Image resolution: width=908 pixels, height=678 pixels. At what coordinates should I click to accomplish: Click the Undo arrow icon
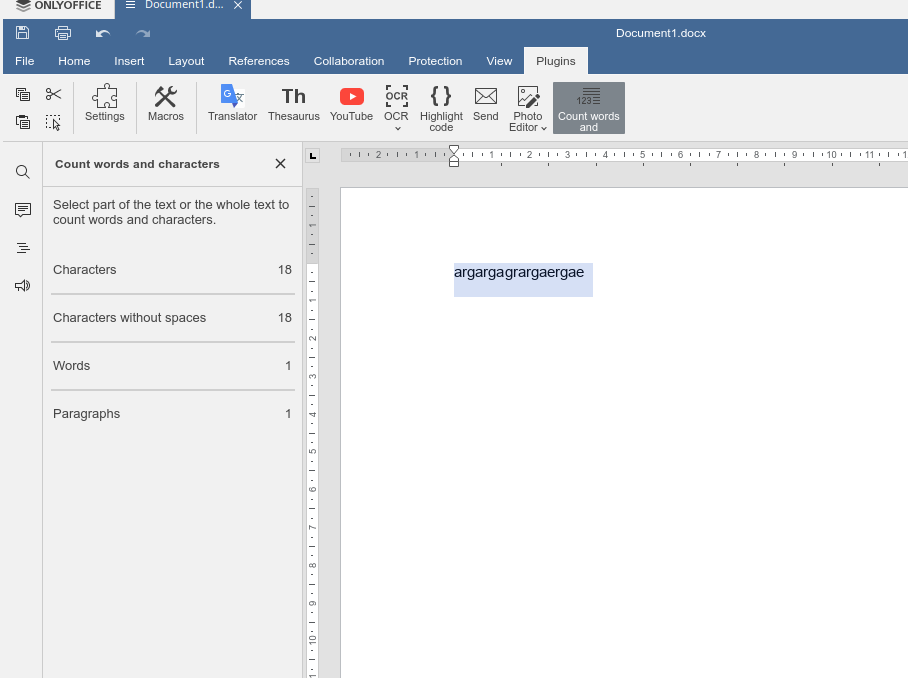pyautogui.click(x=101, y=32)
